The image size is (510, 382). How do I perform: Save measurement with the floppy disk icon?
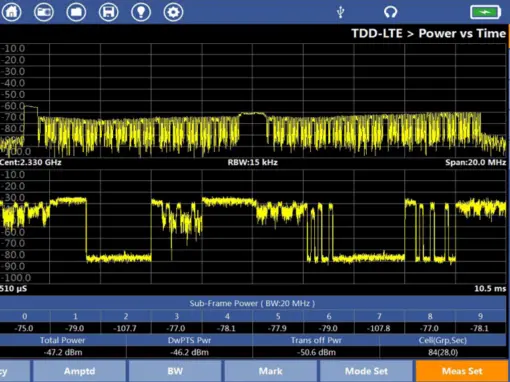click(109, 12)
